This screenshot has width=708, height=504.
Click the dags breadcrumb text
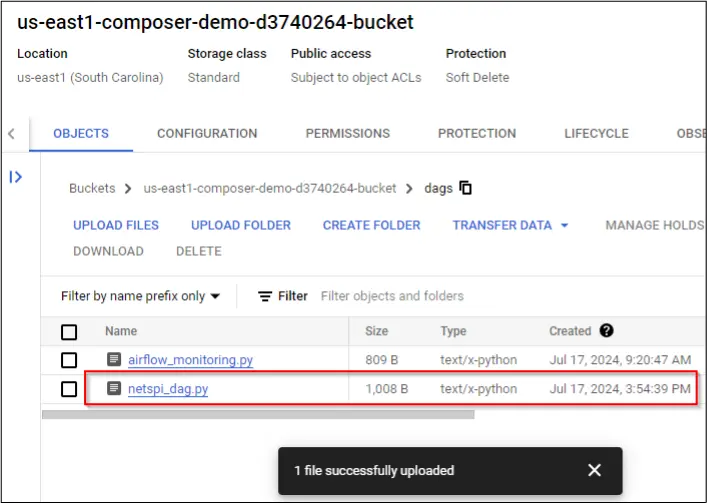pos(438,188)
